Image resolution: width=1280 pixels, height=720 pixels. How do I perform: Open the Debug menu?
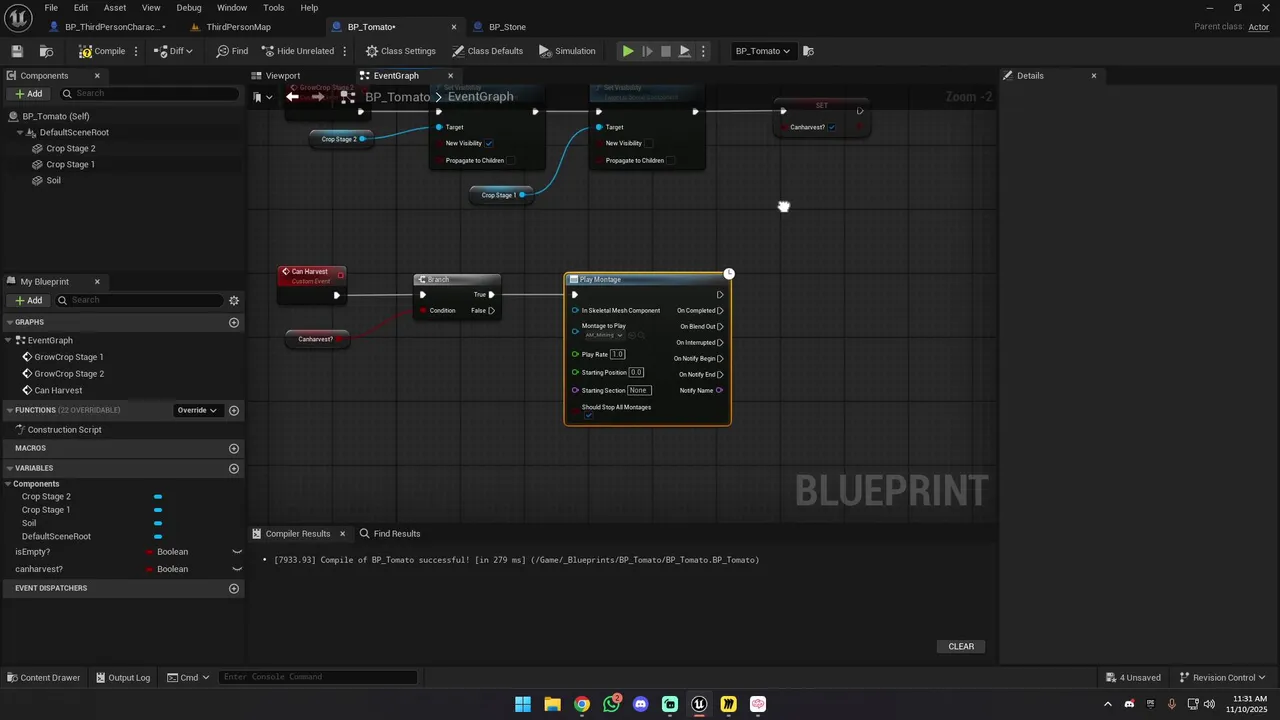(x=189, y=7)
